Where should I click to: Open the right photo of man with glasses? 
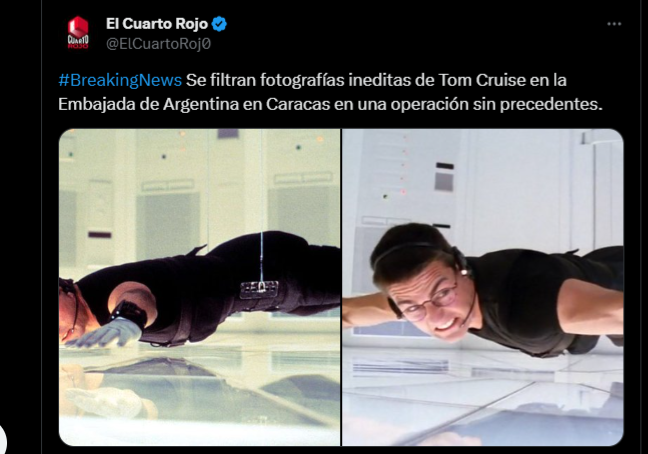tap(483, 288)
